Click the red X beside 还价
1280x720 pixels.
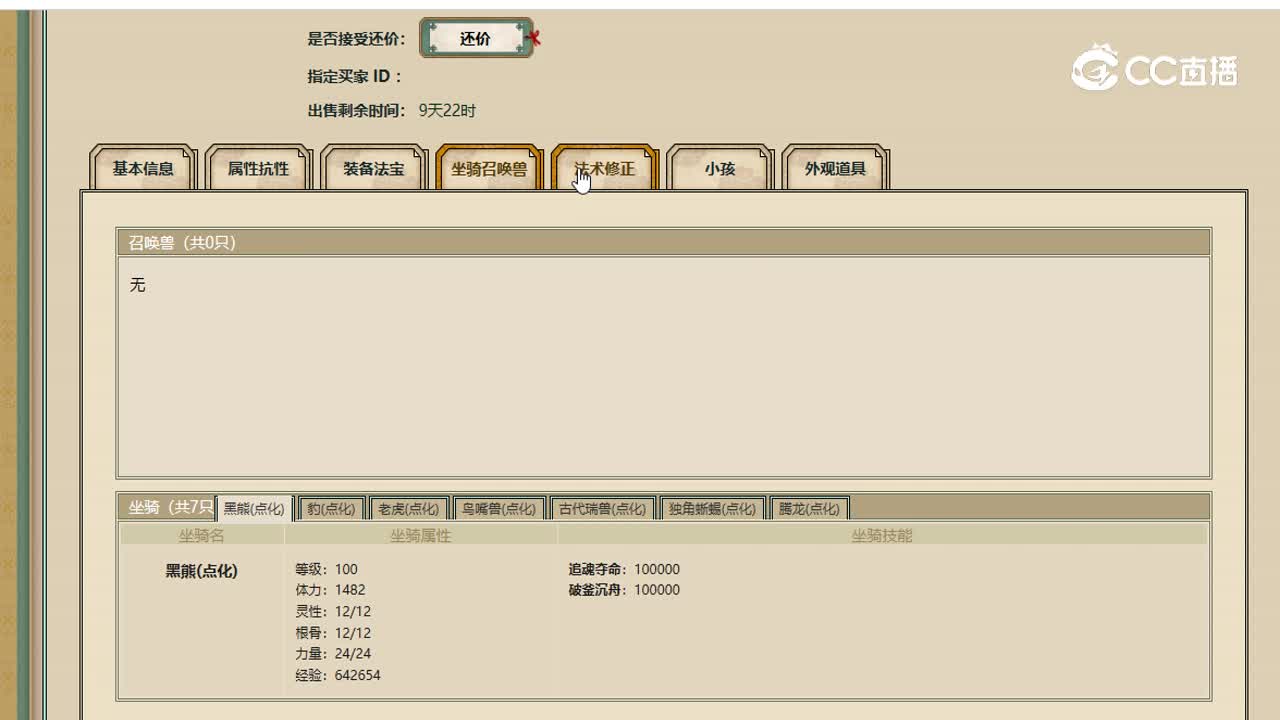(534, 38)
